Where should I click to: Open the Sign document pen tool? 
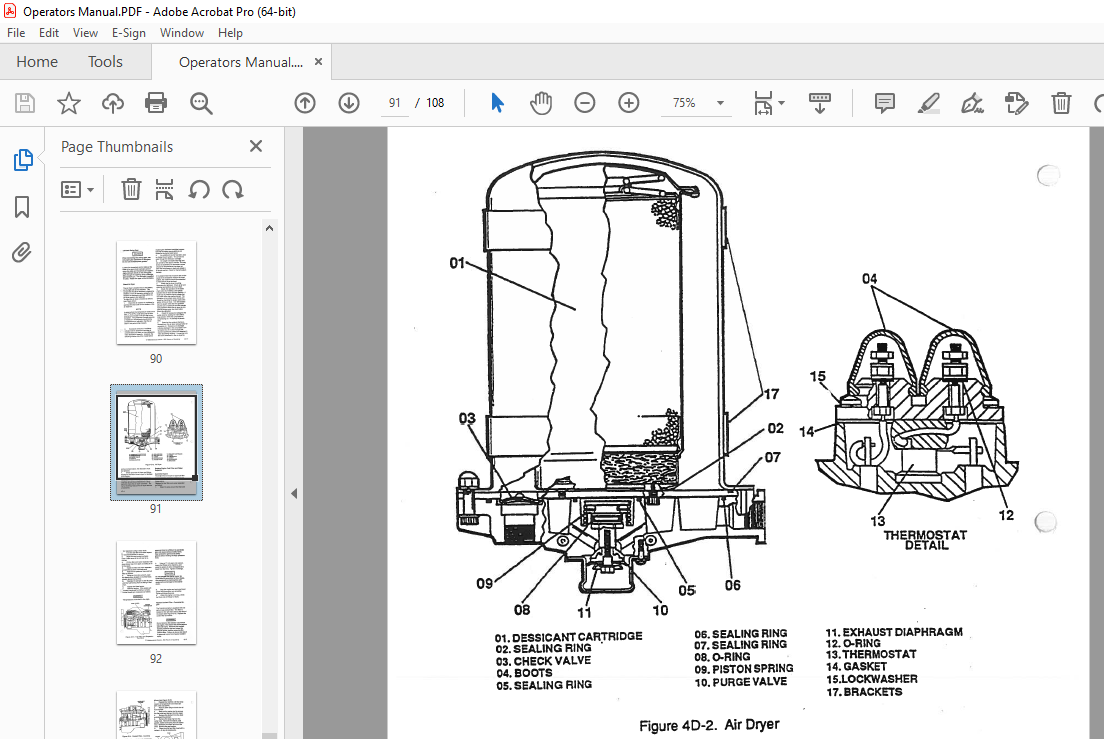pyautogui.click(x=972, y=103)
